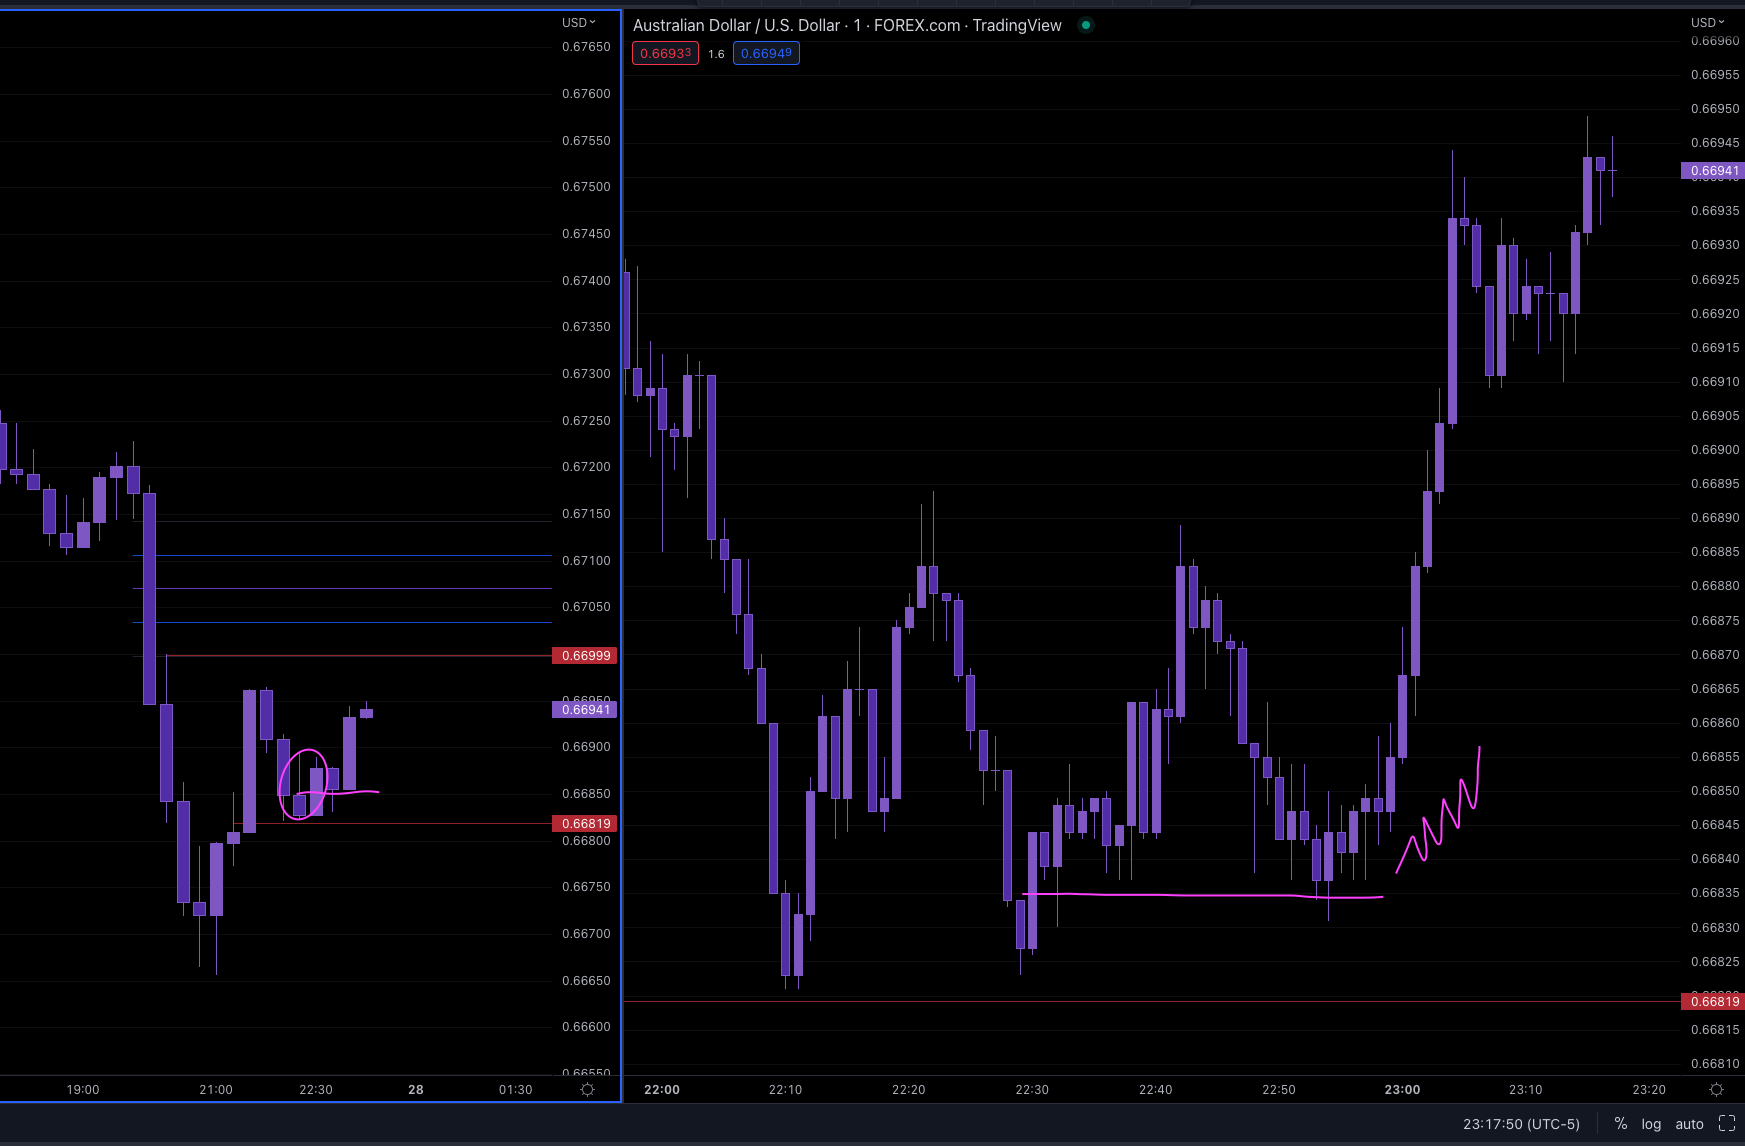Click the green market status dot

[x=1085, y=25]
